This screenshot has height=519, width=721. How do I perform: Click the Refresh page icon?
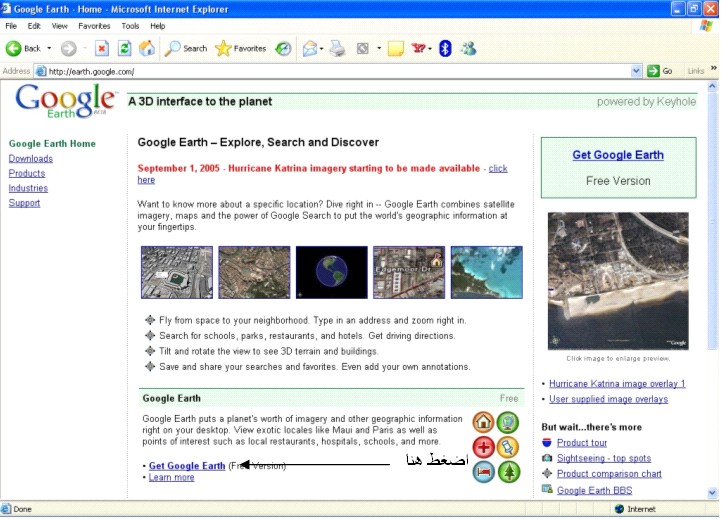[125, 48]
